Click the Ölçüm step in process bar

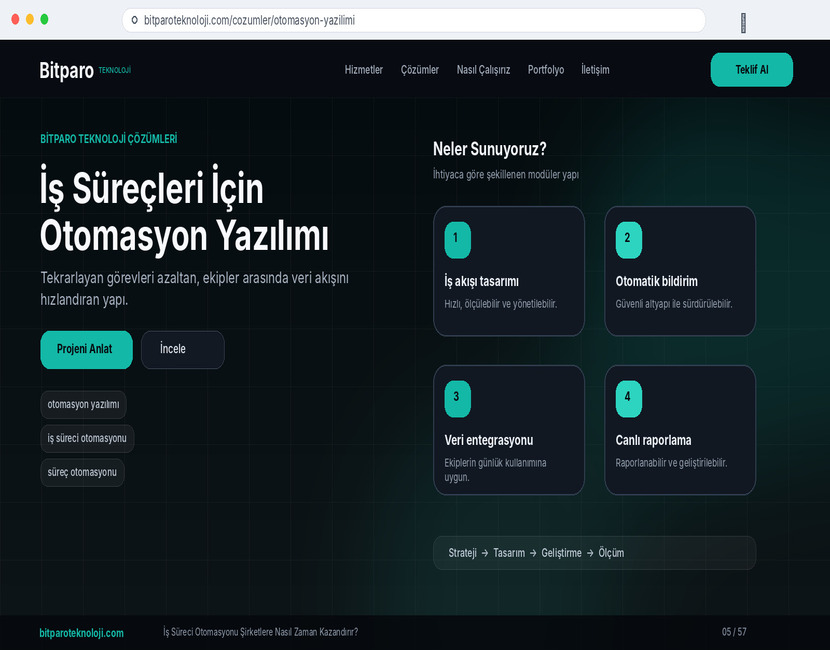tap(611, 553)
